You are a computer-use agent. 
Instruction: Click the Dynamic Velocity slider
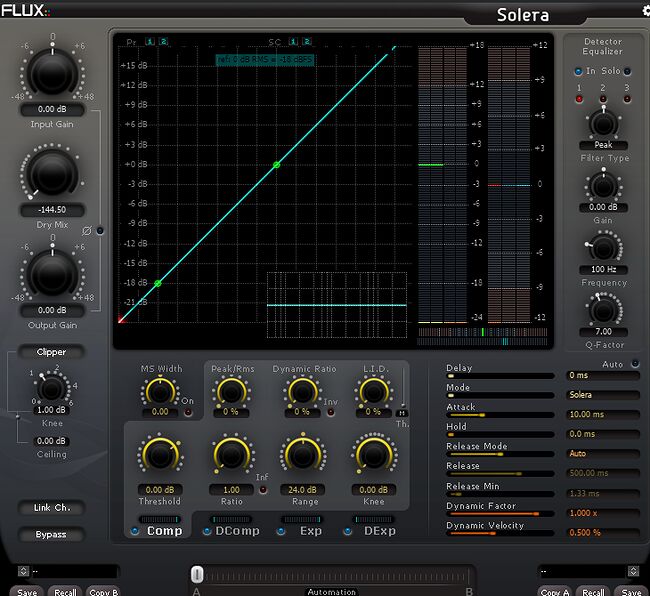pyautogui.click(x=500, y=533)
